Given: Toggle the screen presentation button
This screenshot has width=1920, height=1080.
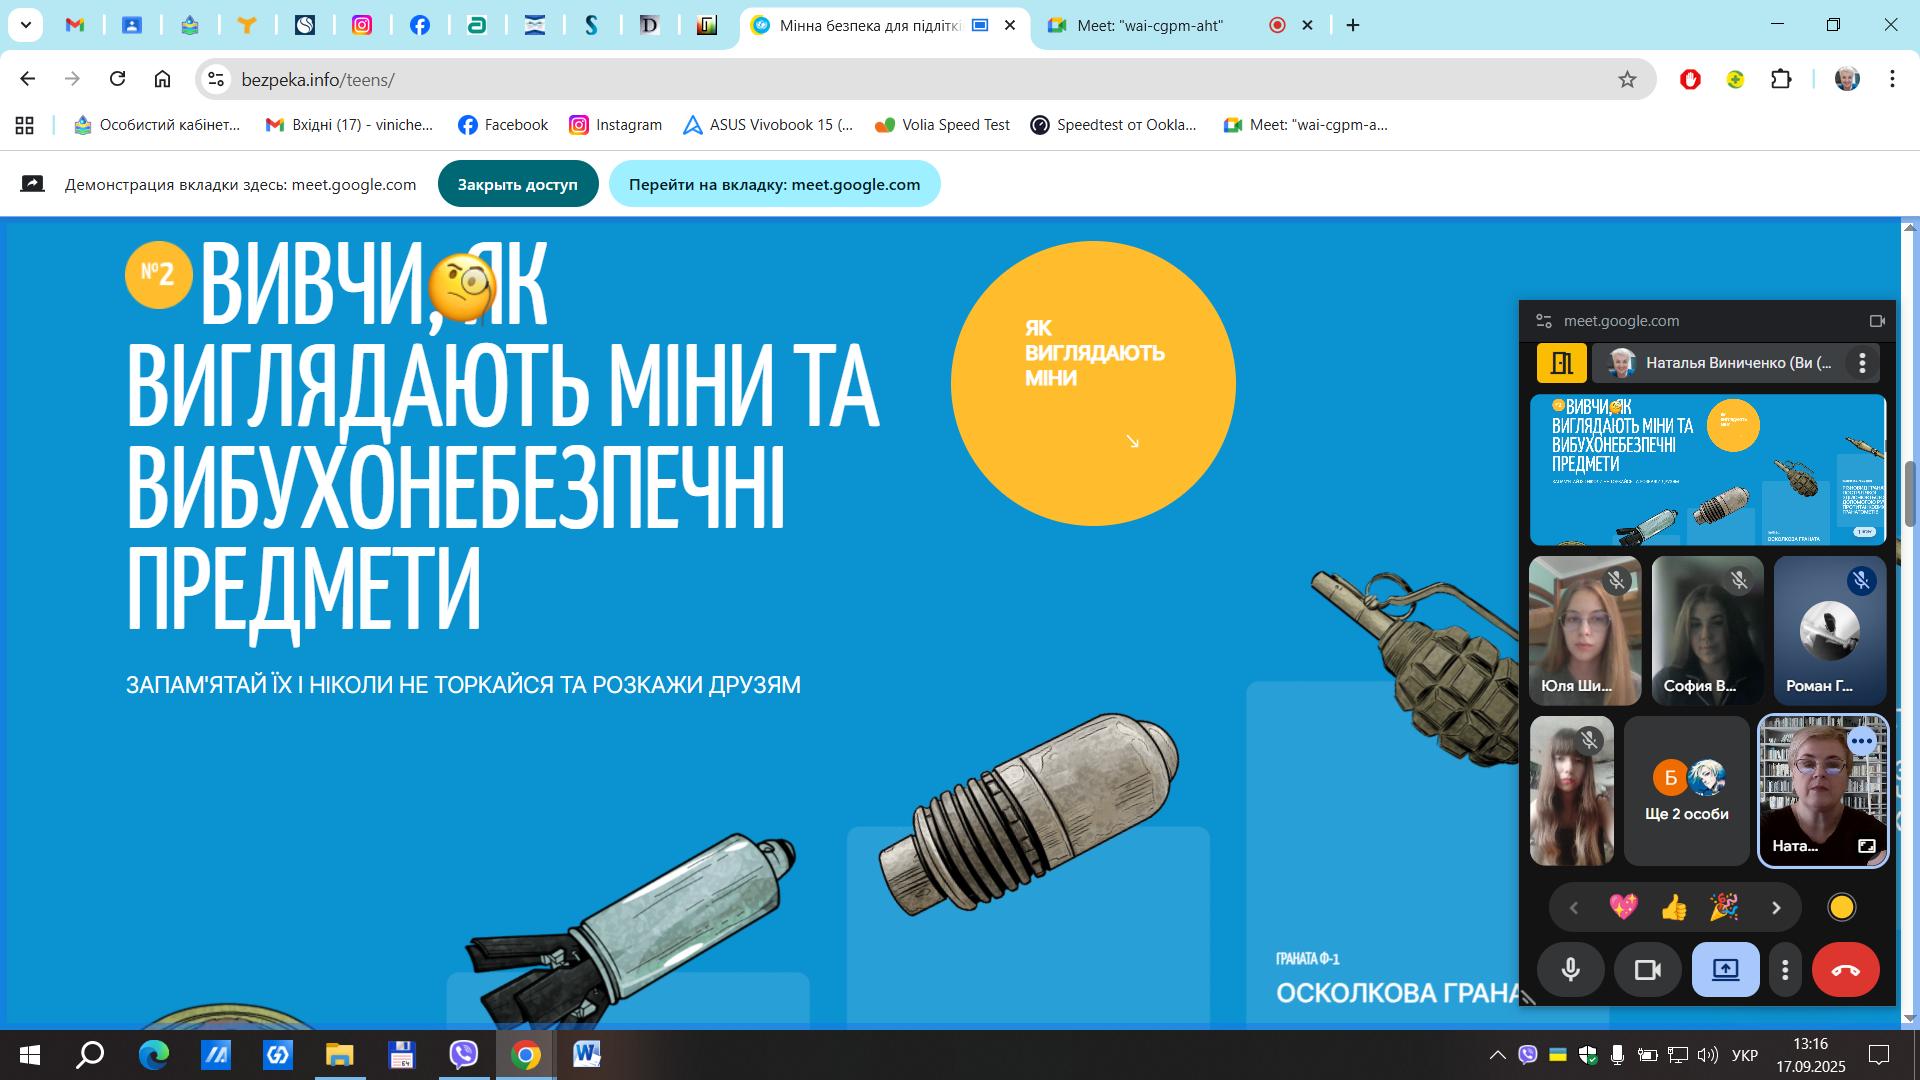Looking at the screenshot, I should [1725, 970].
